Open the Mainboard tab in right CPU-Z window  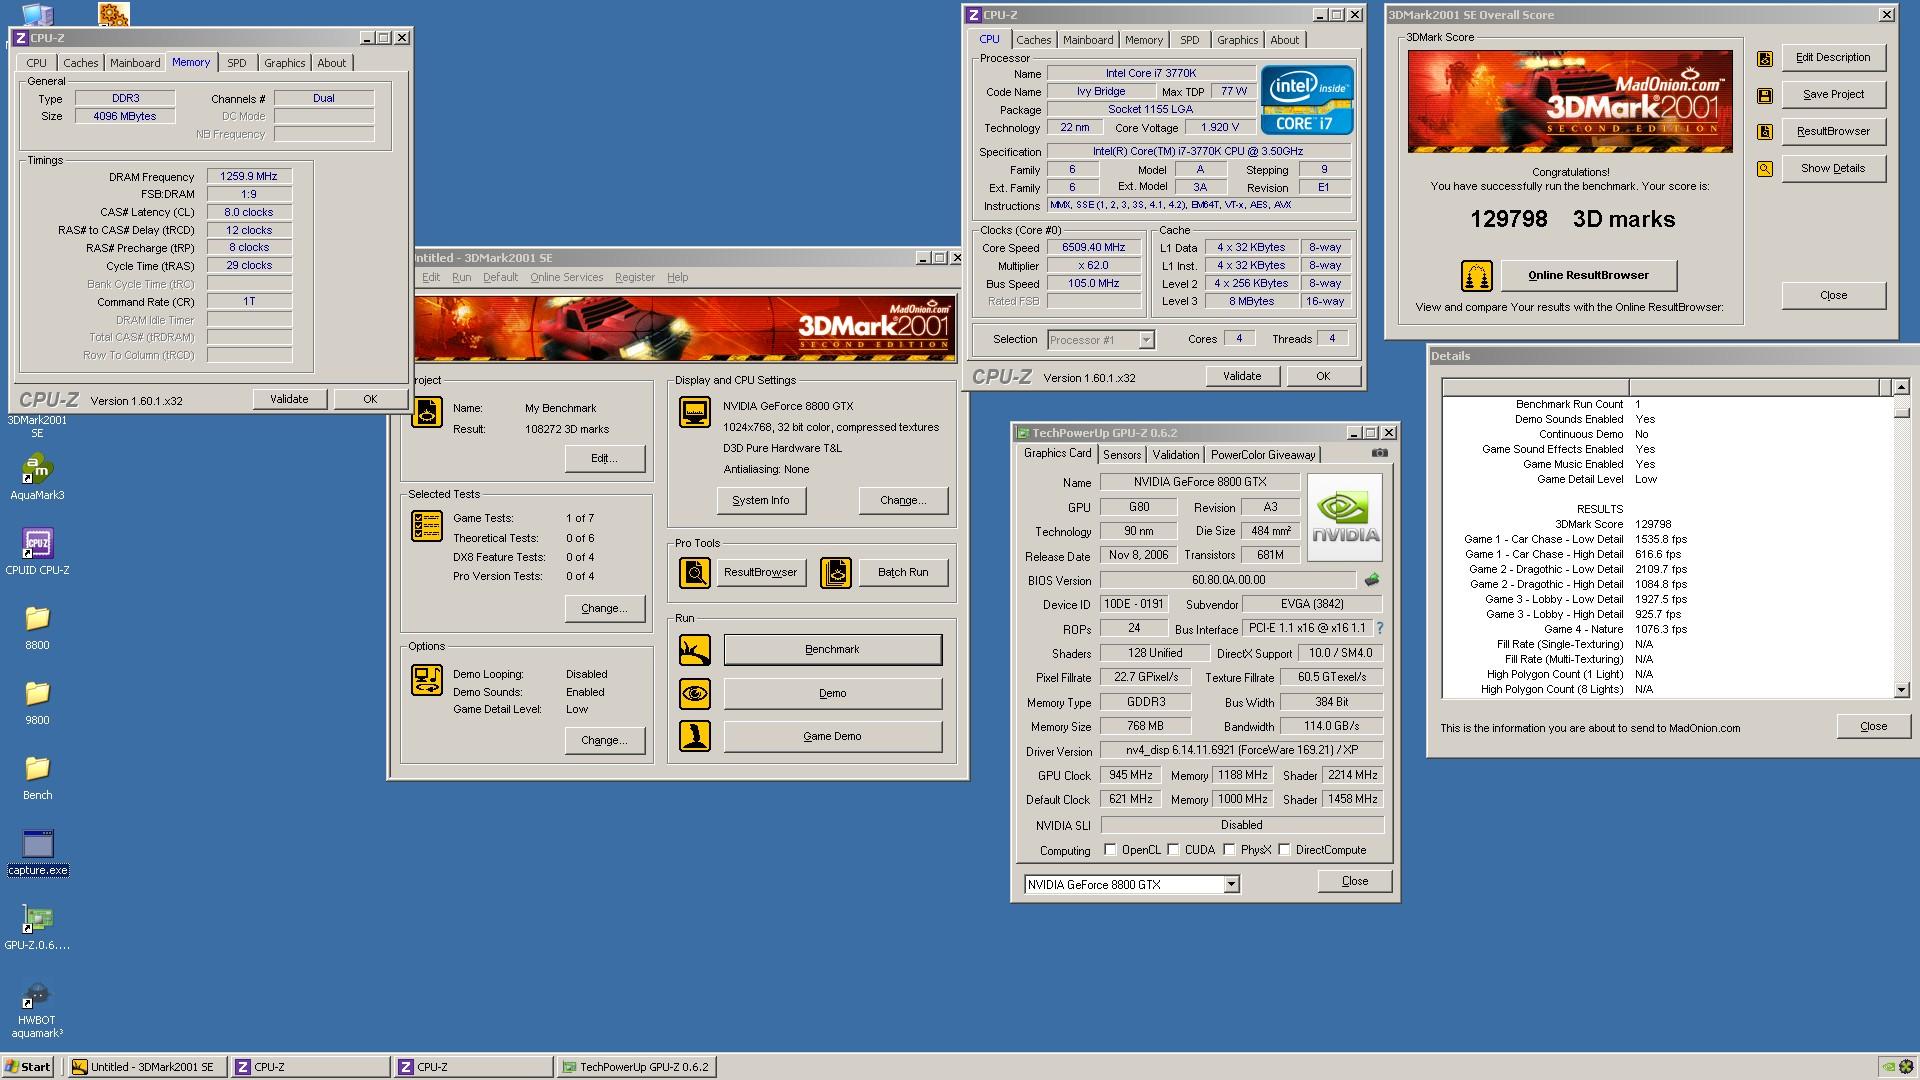(x=1087, y=40)
